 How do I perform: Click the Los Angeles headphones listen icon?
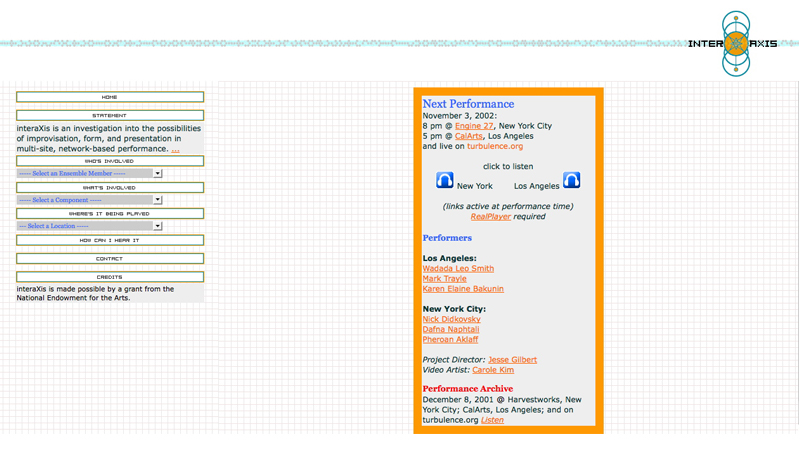[571, 180]
